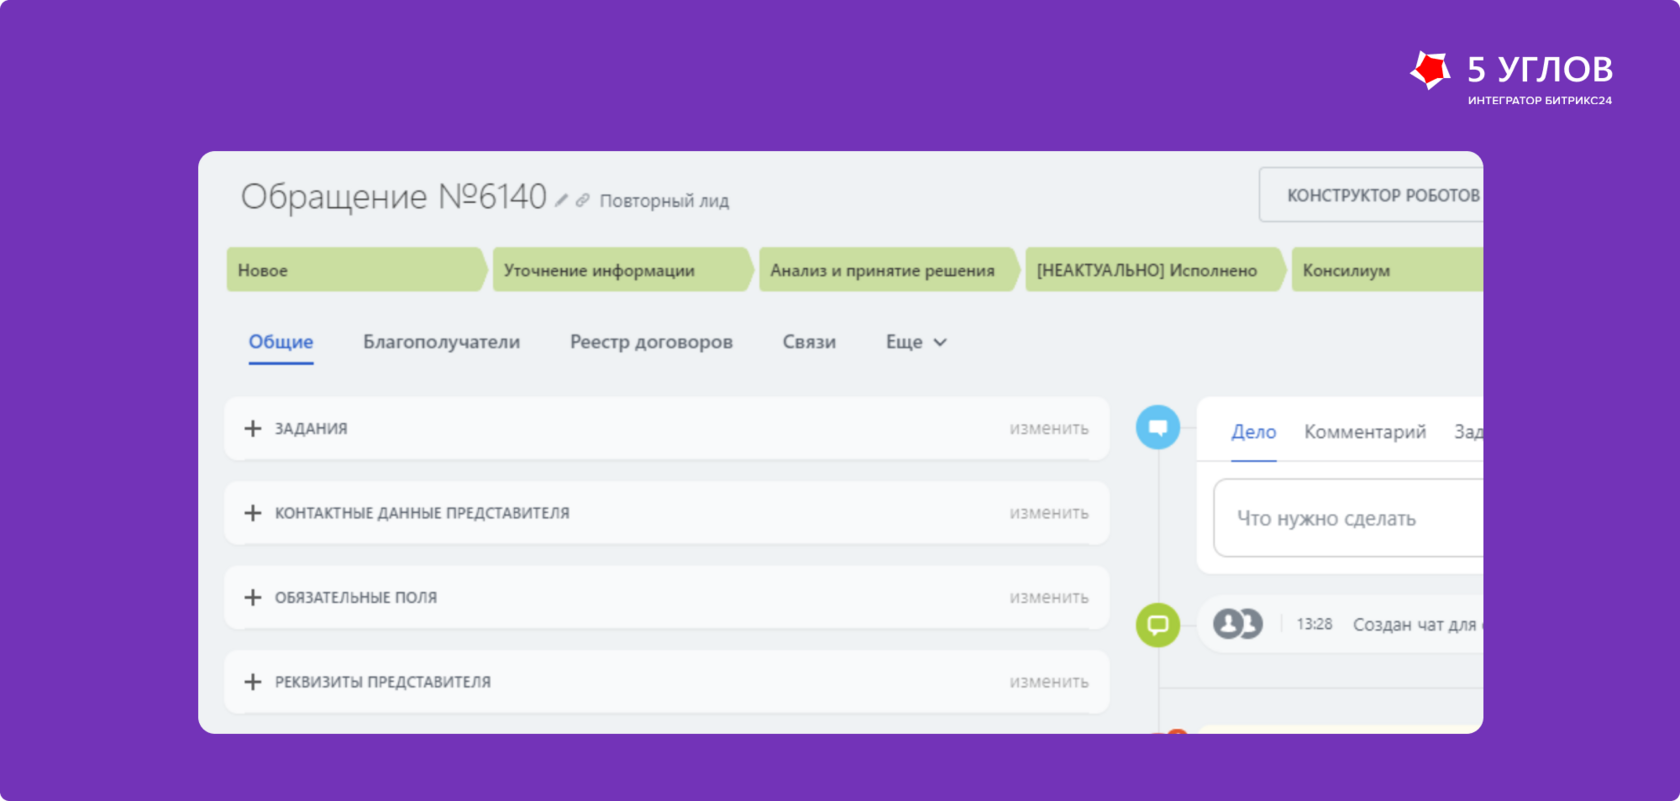Expand the ЗАДАНИЯ section via its plus icon
This screenshot has width=1680, height=801.
point(253,428)
